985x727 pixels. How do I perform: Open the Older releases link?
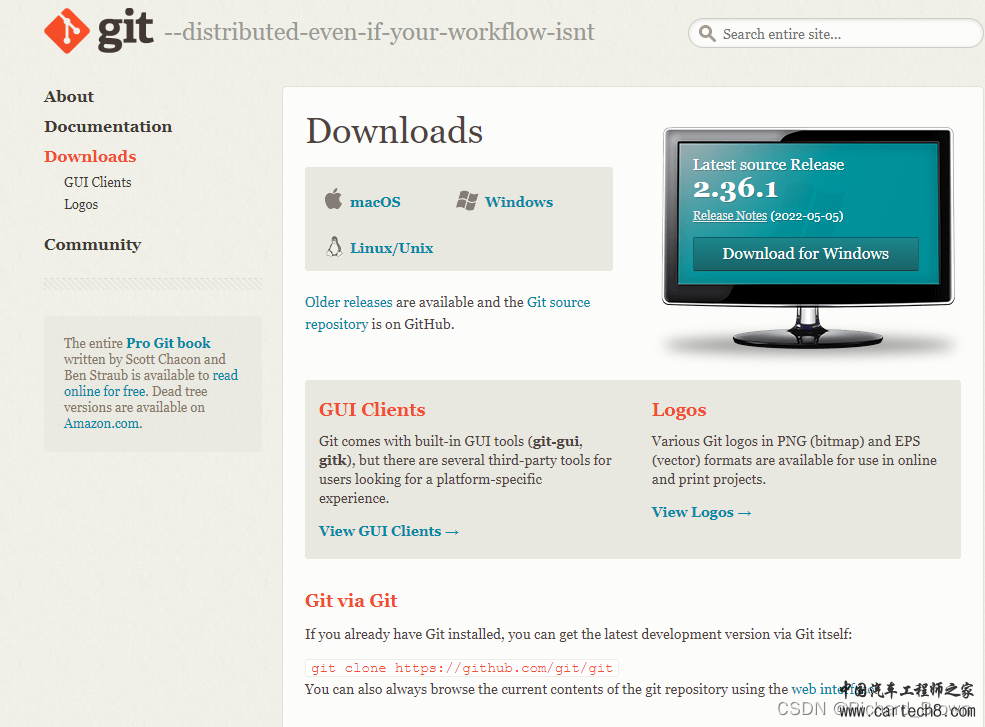coord(349,302)
